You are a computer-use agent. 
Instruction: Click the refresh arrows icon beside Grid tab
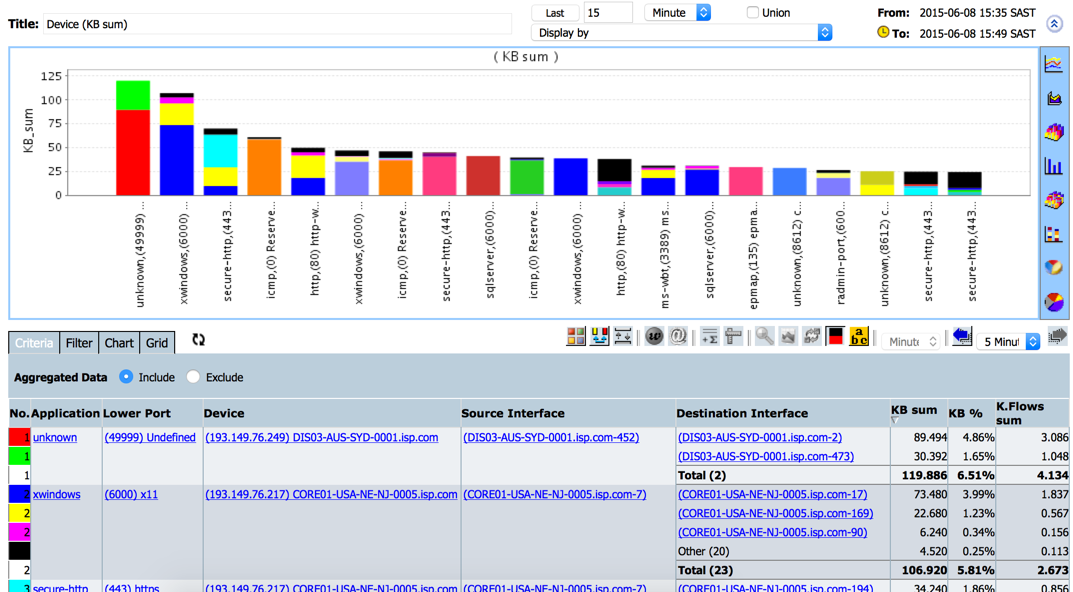pos(198,339)
